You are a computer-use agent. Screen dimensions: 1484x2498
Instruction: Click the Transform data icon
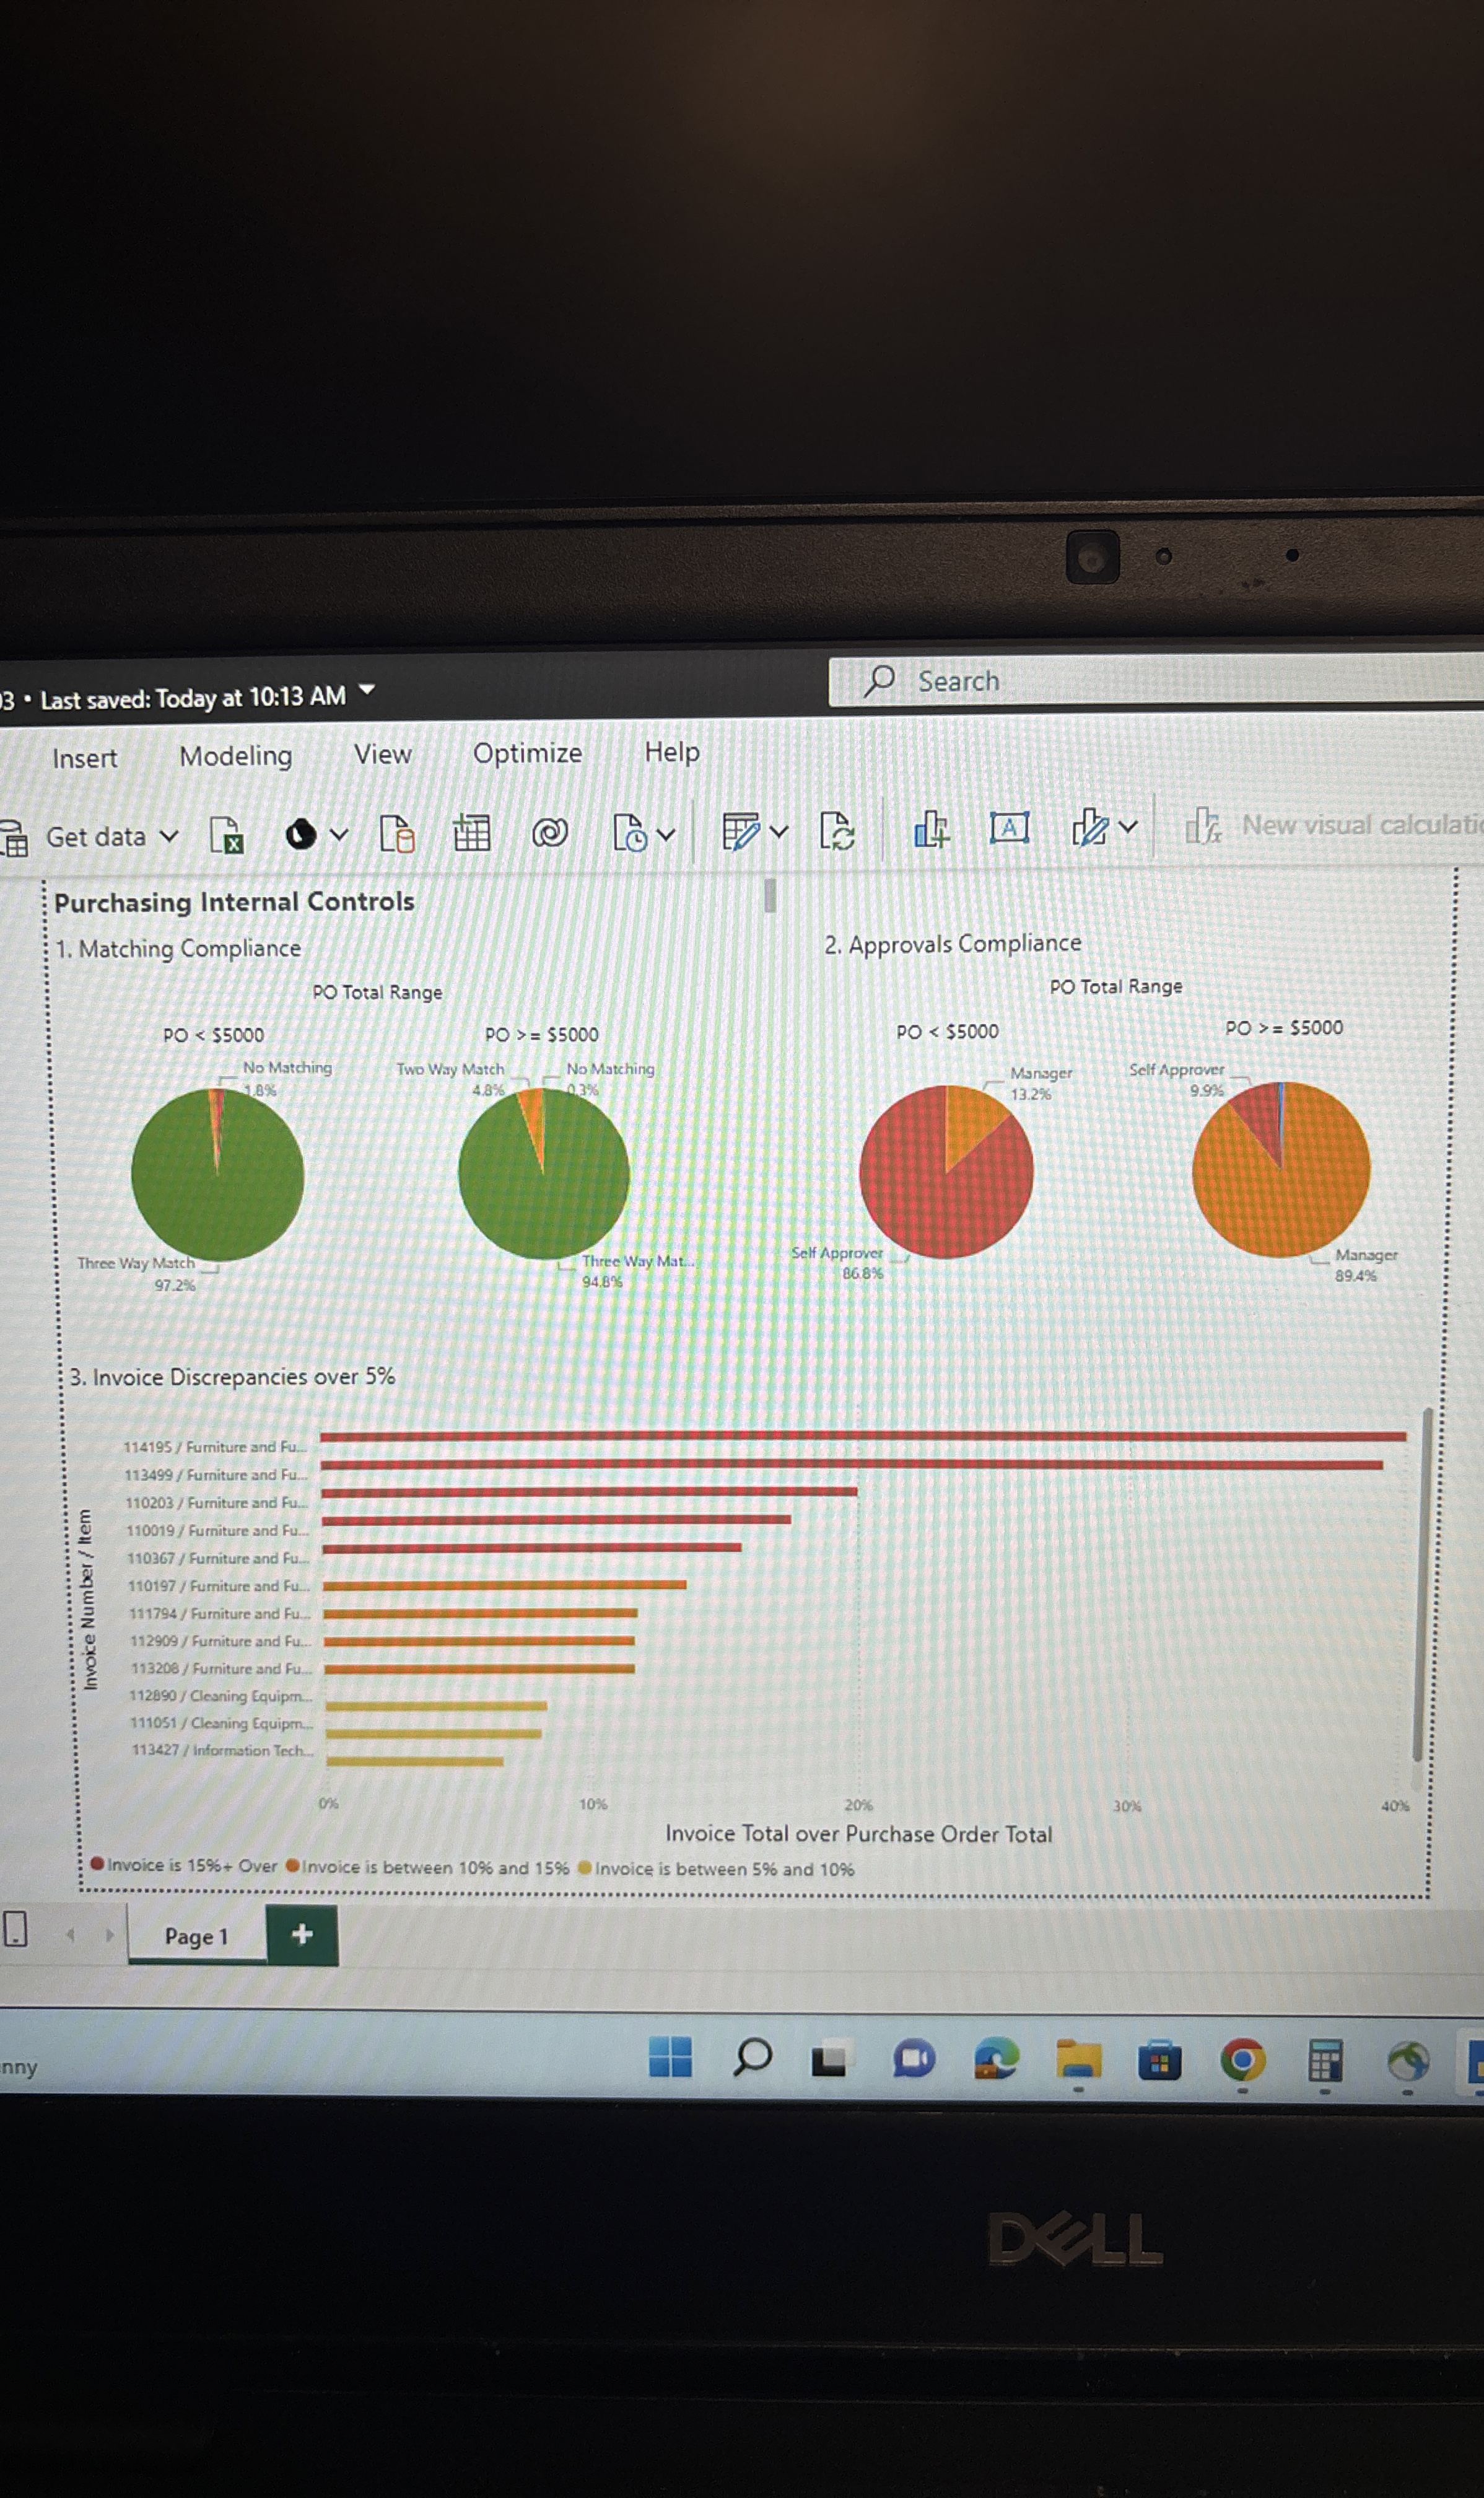[741, 831]
